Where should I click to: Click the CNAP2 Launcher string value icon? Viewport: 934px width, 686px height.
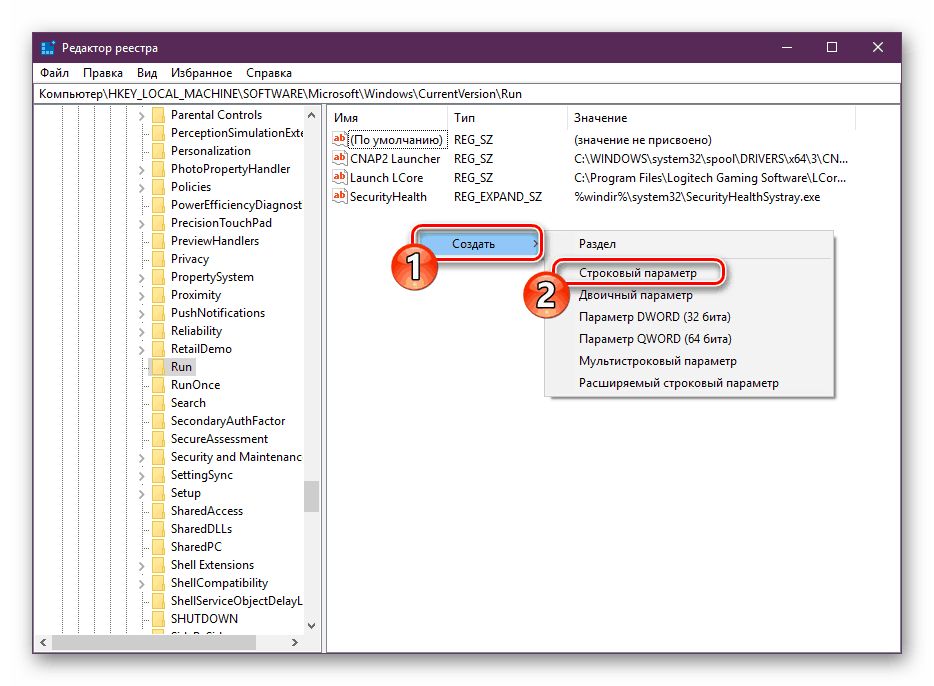pyautogui.click(x=340, y=158)
